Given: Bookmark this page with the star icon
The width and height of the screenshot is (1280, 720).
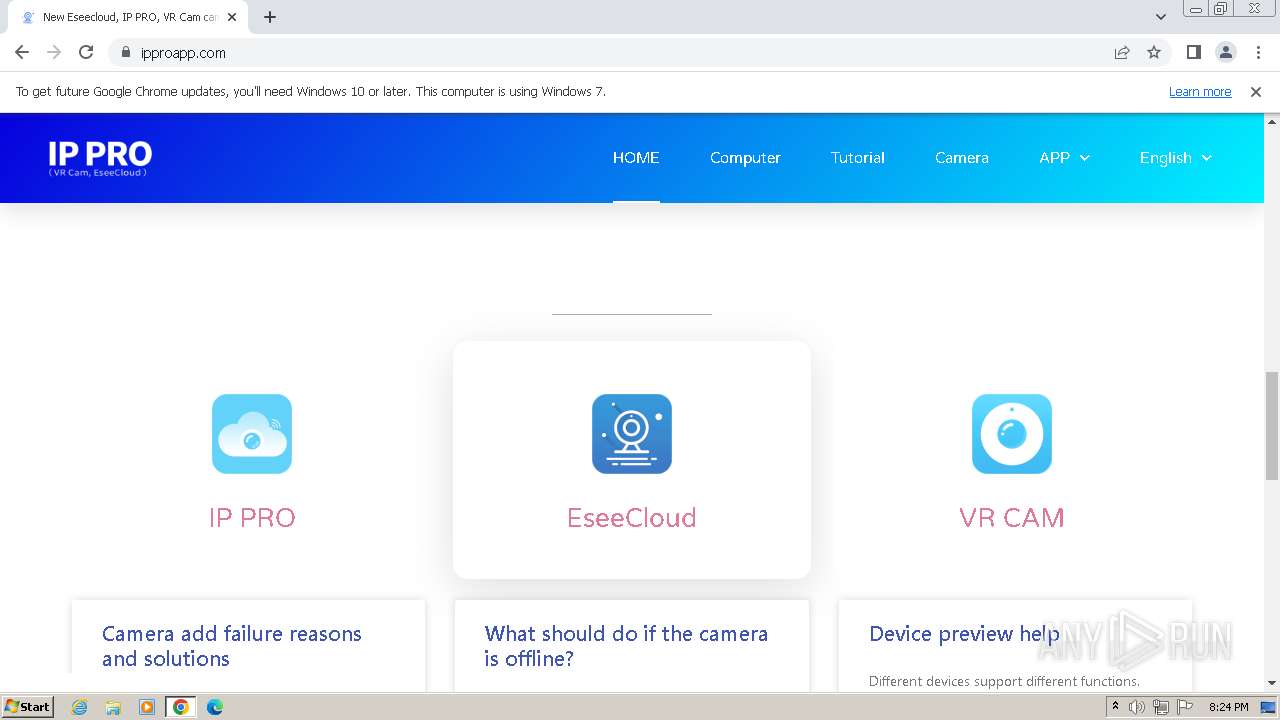Looking at the screenshot, I should (x=1154, y=53).
